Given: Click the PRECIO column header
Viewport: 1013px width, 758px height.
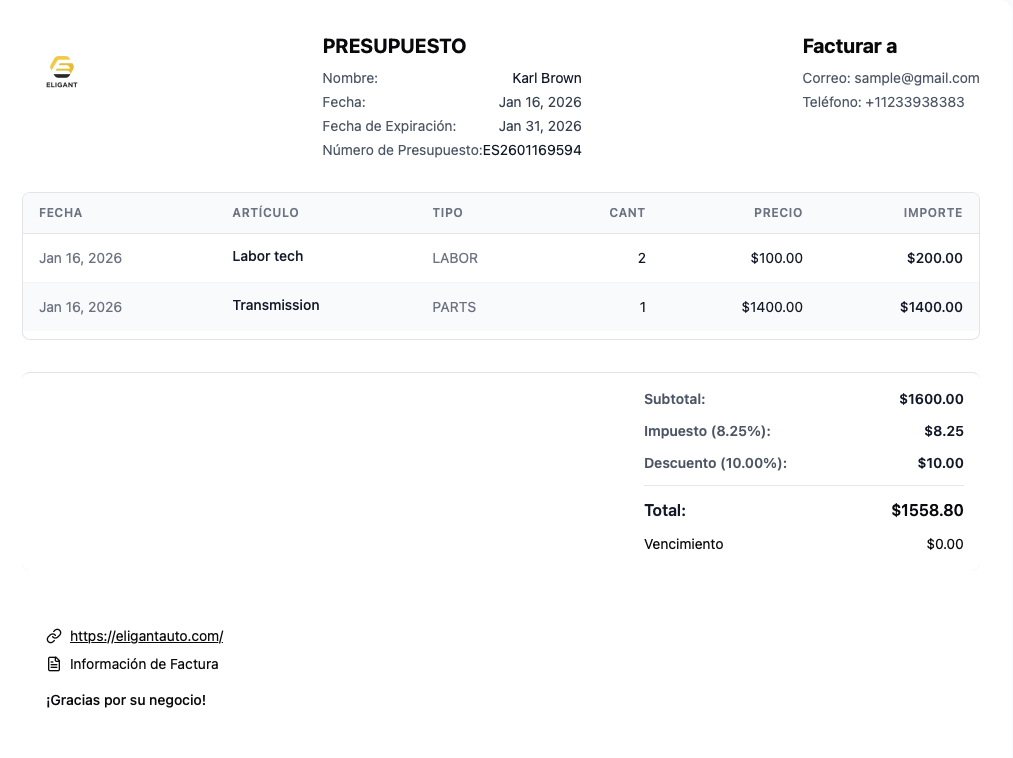Looking at the screenshot, I should (x=778, y=213).
